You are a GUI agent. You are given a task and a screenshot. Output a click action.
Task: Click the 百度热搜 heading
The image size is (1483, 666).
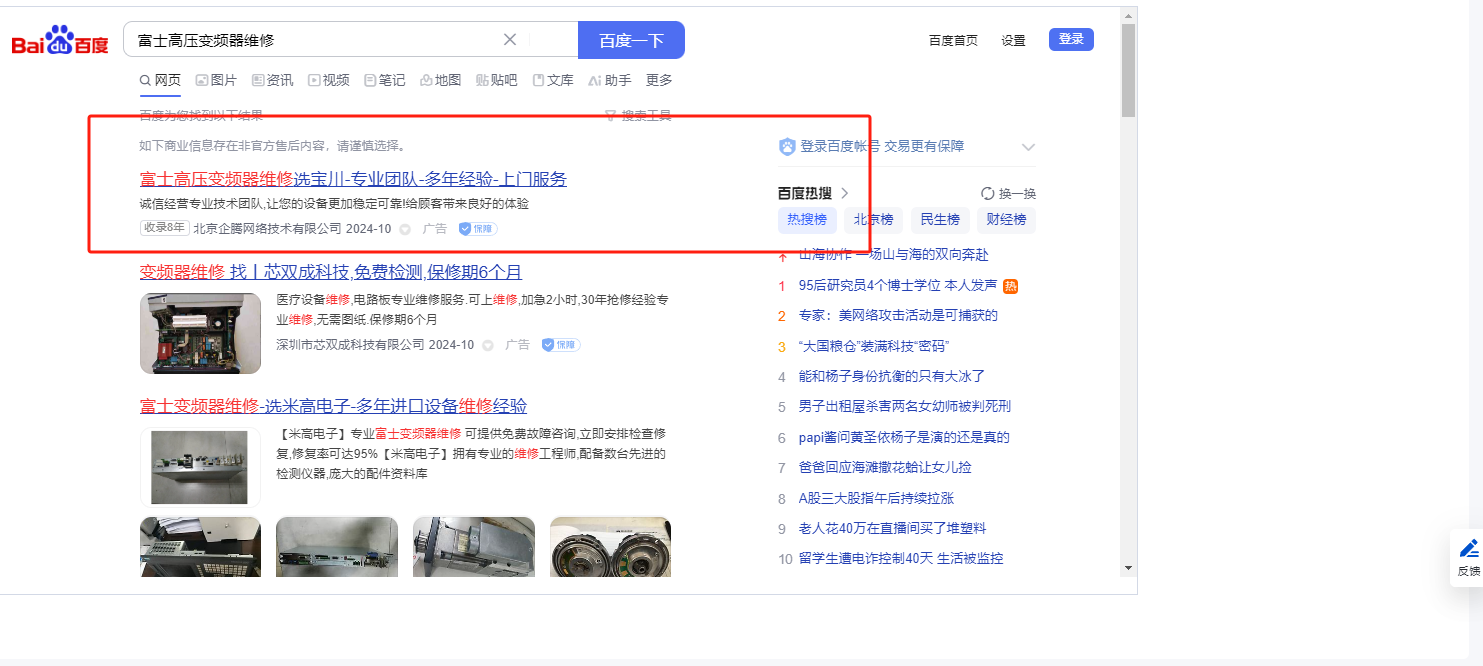coord(805,194)
